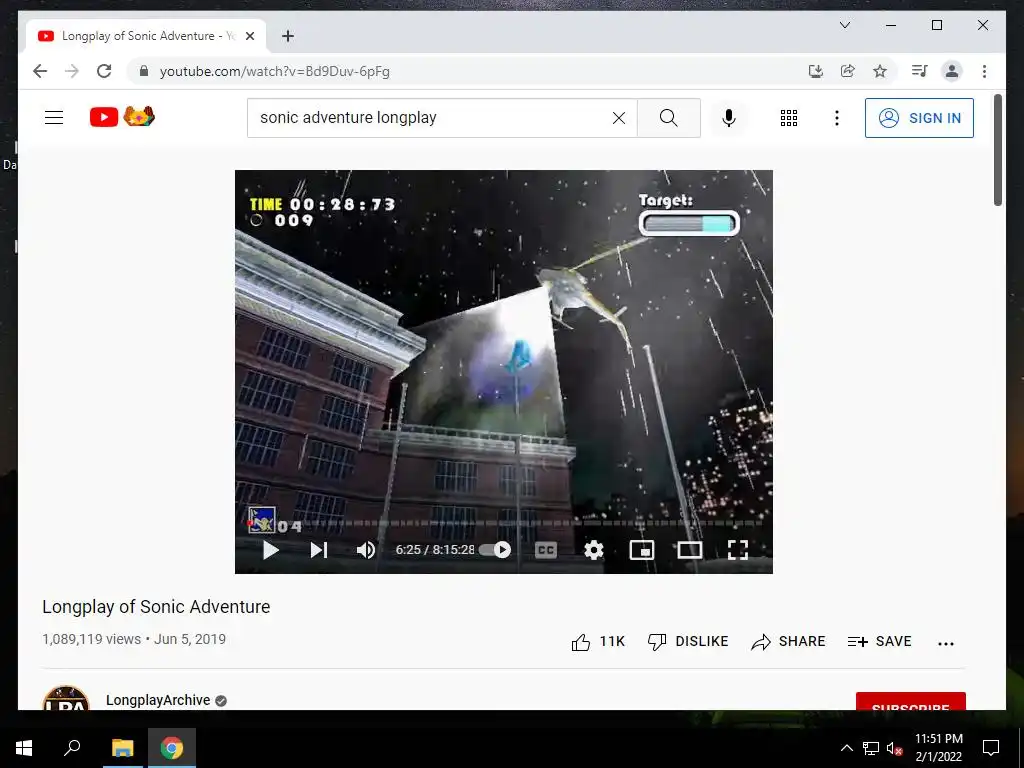Open taskbar clock and date
Screen dimensions: 1024x768
point(938,748)
